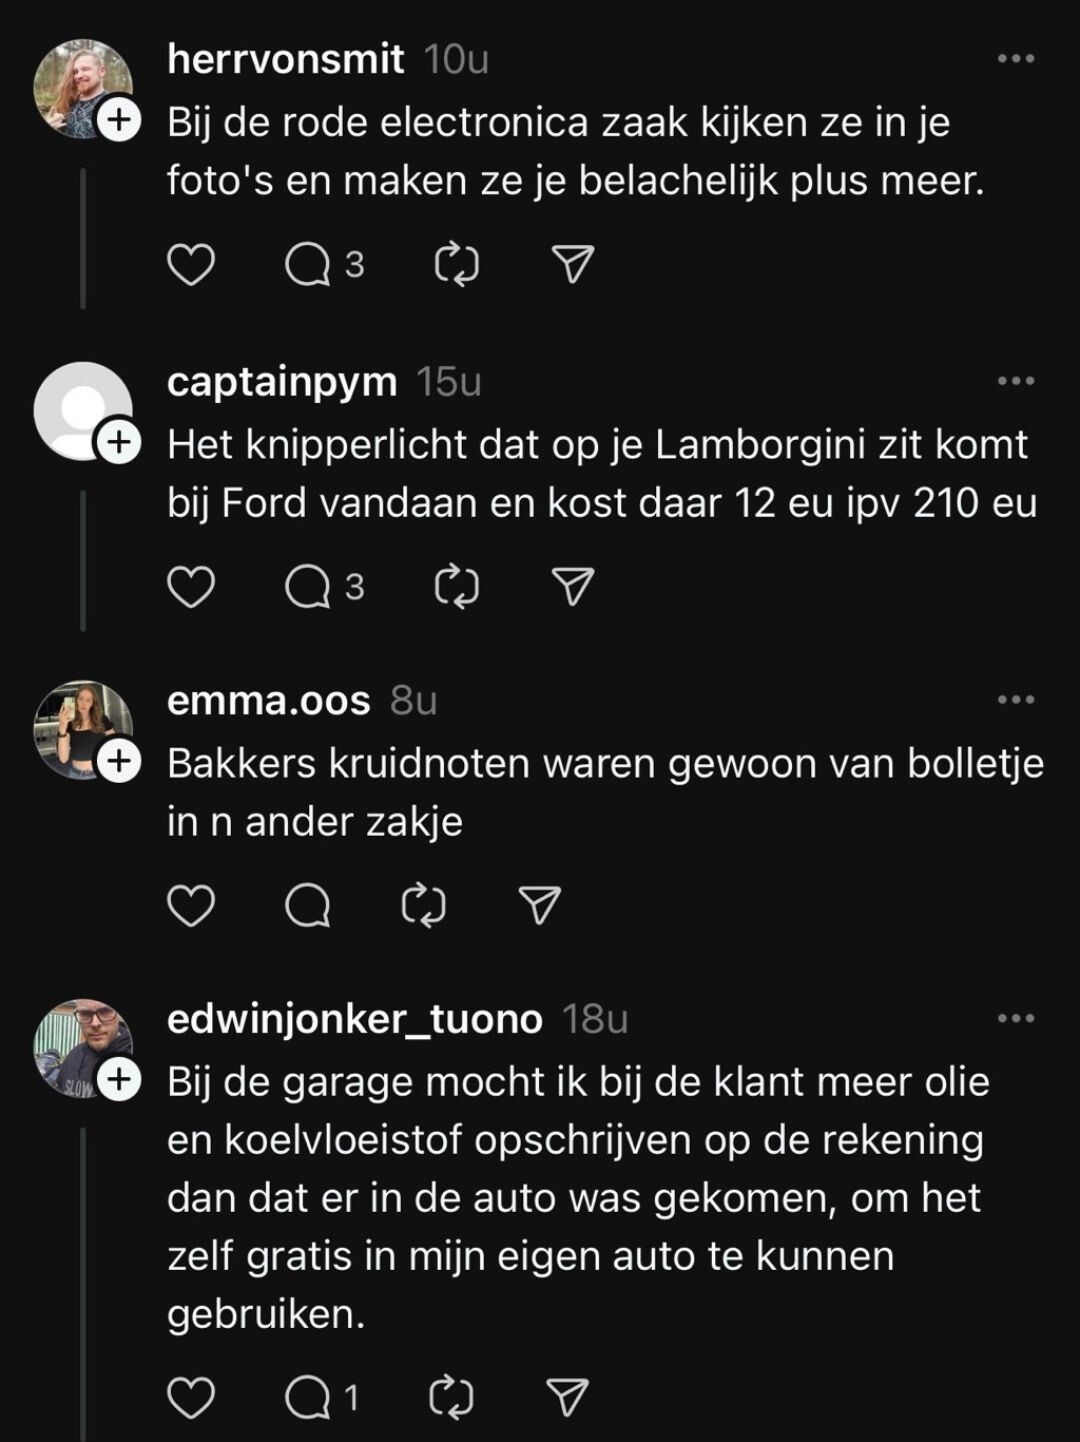The image size is (1080, 1442).
Task: Open emma.oos's profile picture
Action: point(80,728)
